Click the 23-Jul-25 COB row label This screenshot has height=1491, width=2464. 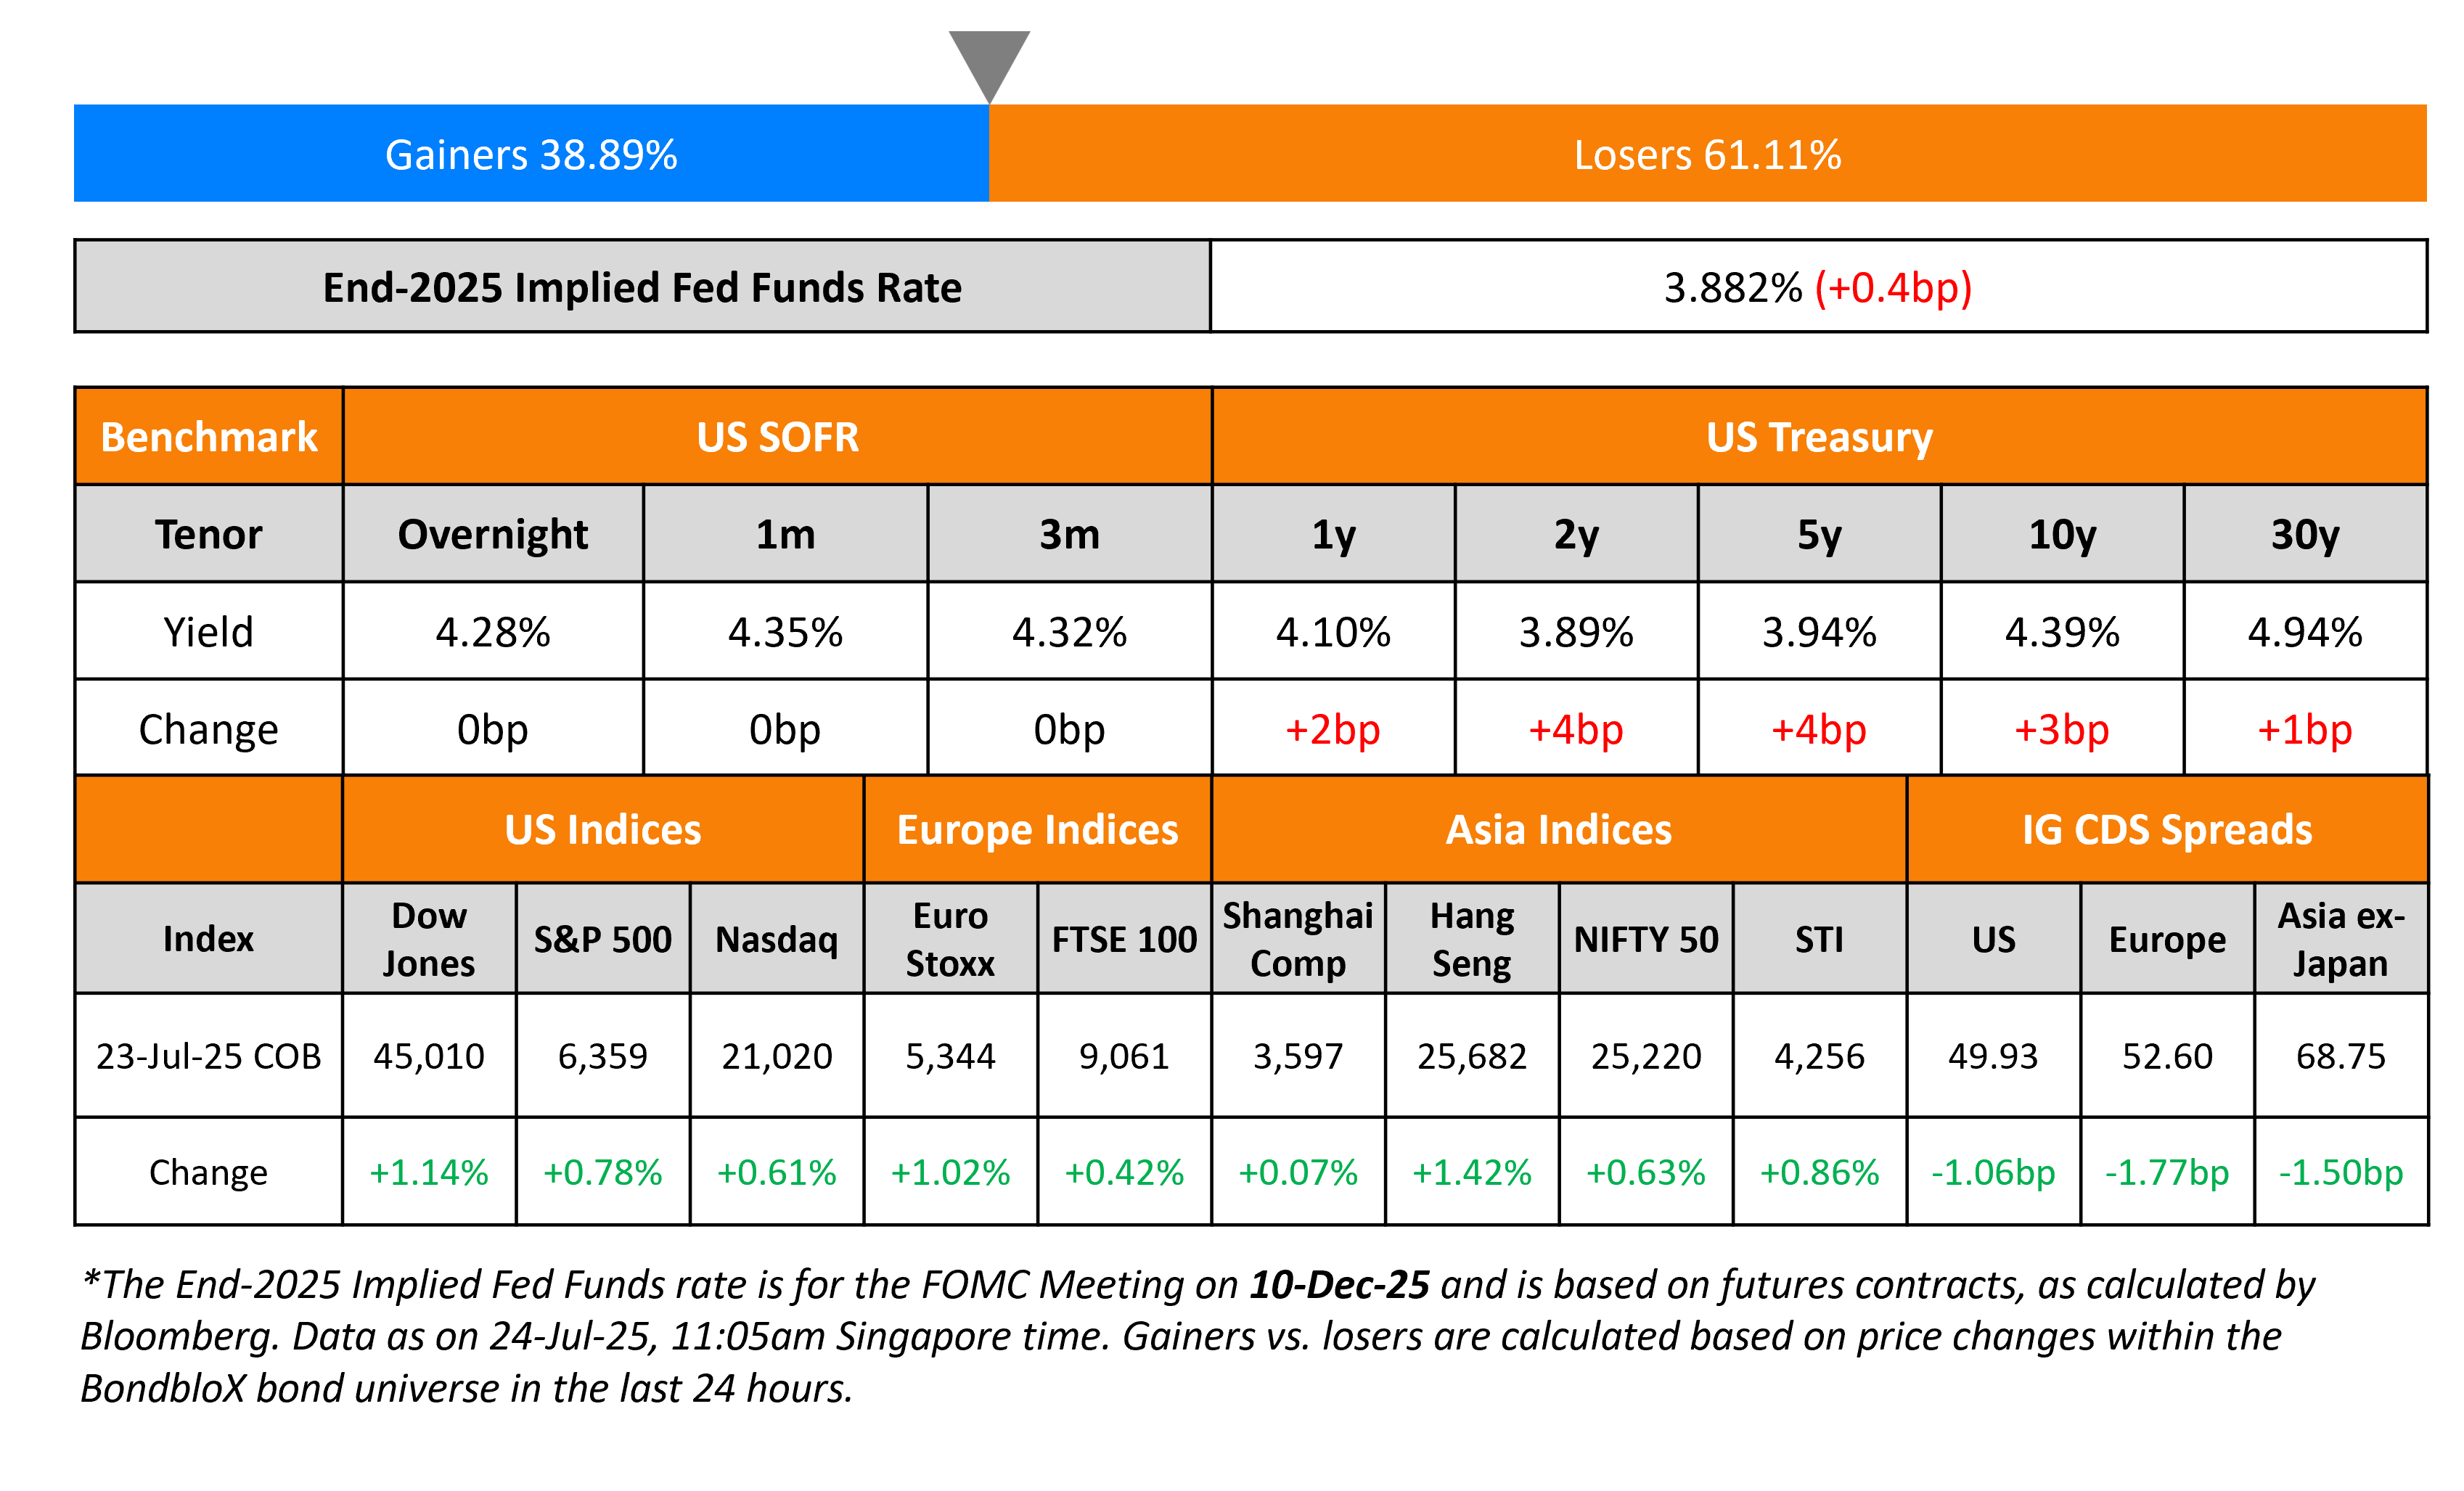(x=209, y=1056)
